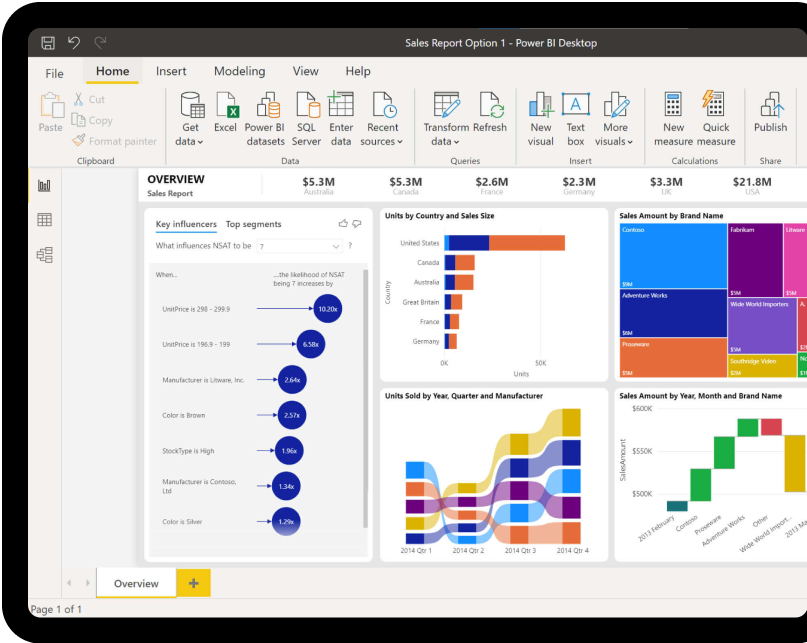807x643 pixels.
Task: Open the Enter data table tool
Action: [x=341, y=119]
